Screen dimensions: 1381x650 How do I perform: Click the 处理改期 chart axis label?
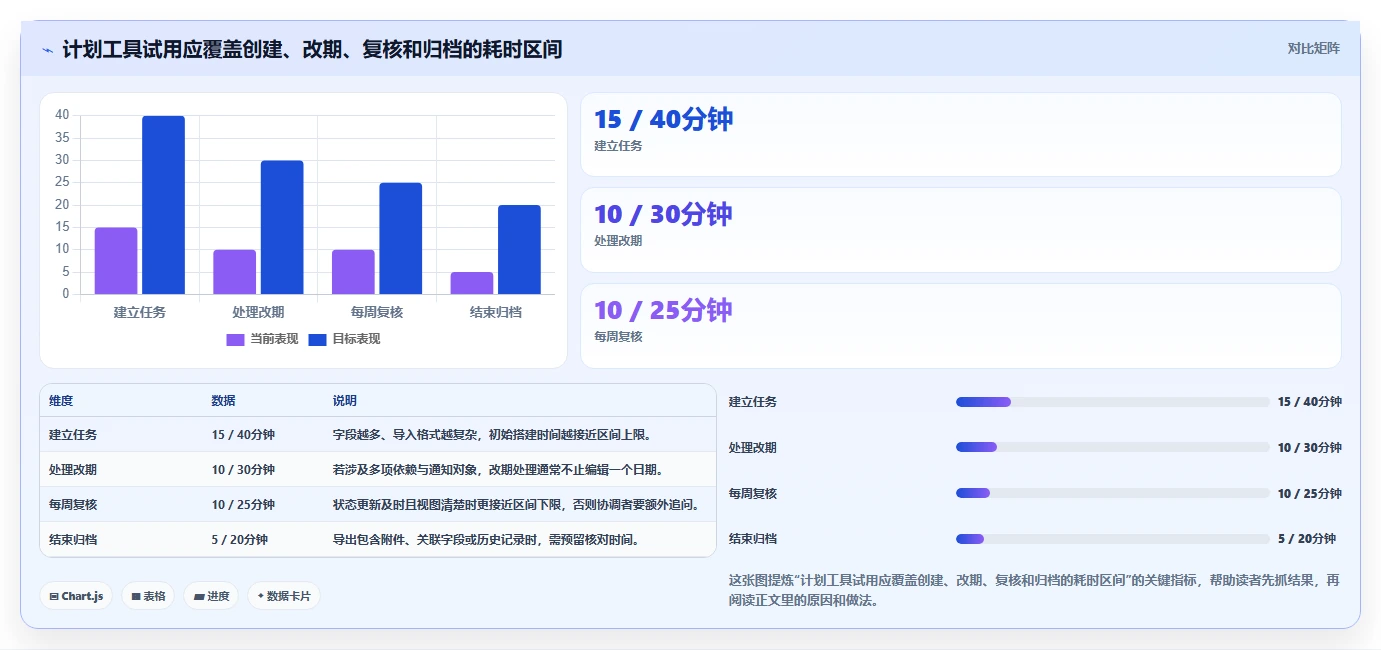[258, 312]
